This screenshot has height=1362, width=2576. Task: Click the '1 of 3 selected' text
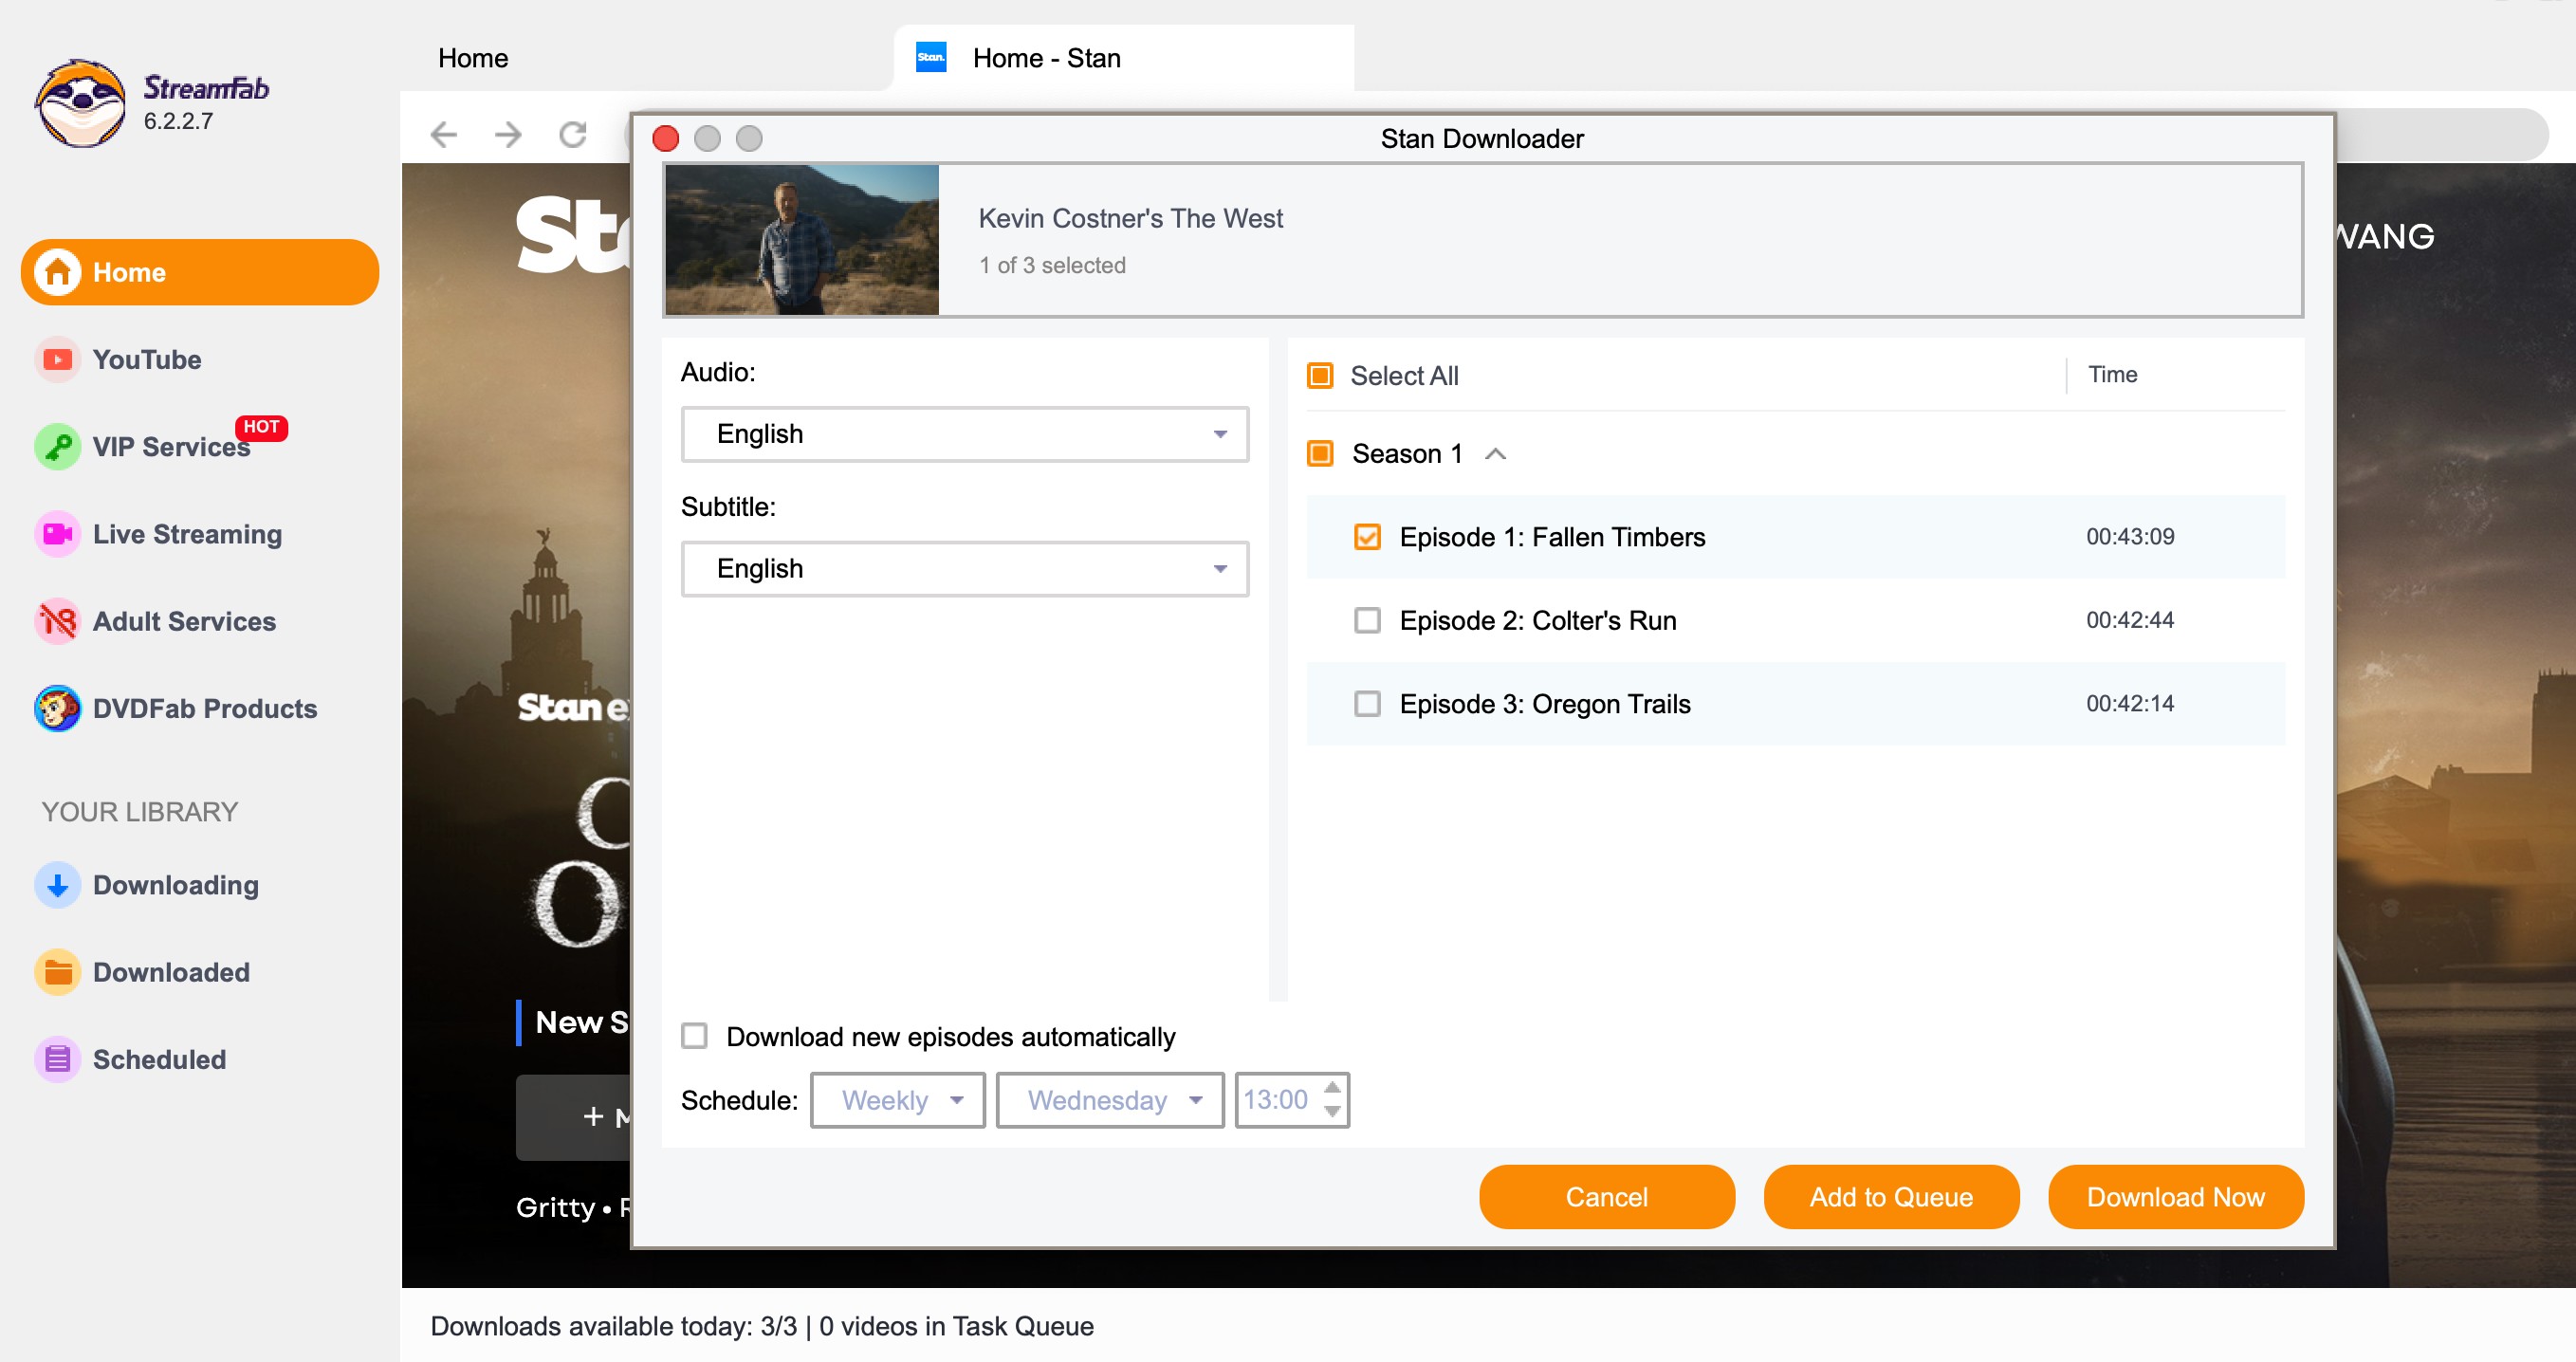point(1052,265)
